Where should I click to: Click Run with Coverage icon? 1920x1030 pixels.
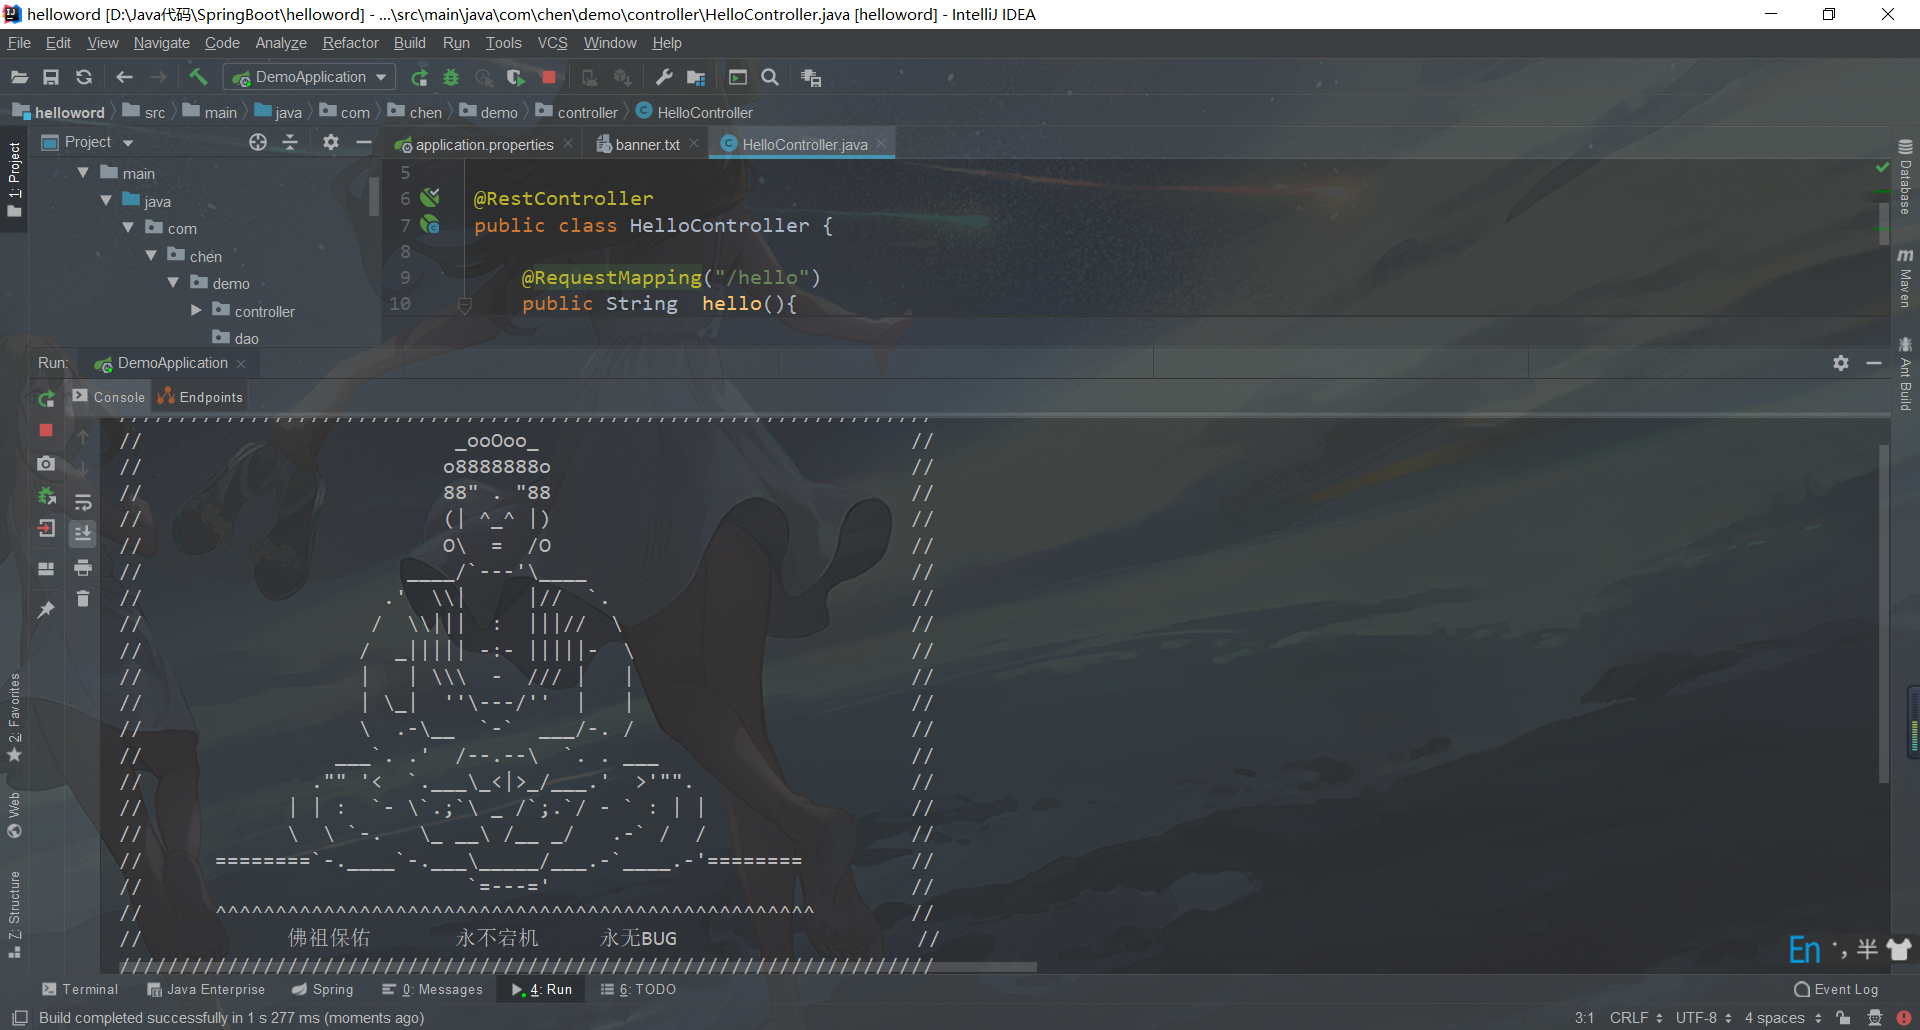[x=516, y=77]
